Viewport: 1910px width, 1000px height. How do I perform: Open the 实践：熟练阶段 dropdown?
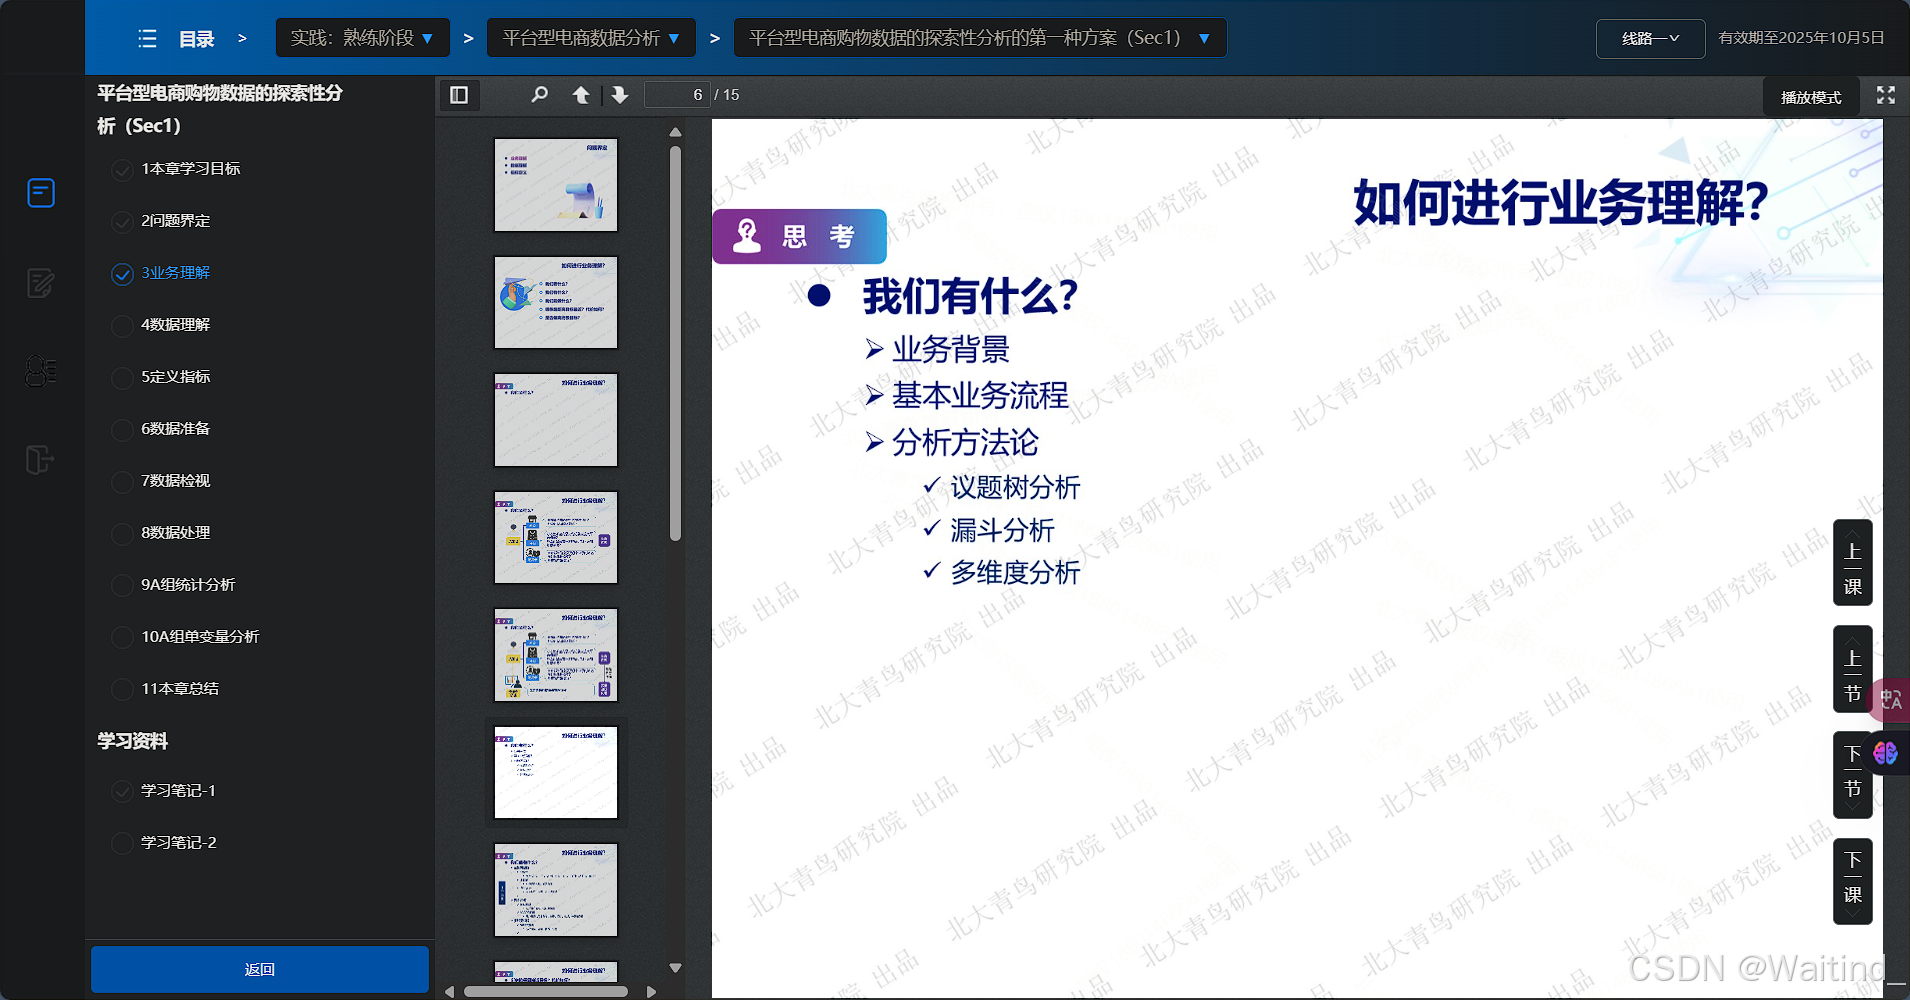pyautogui.click(x=362, y=38)
